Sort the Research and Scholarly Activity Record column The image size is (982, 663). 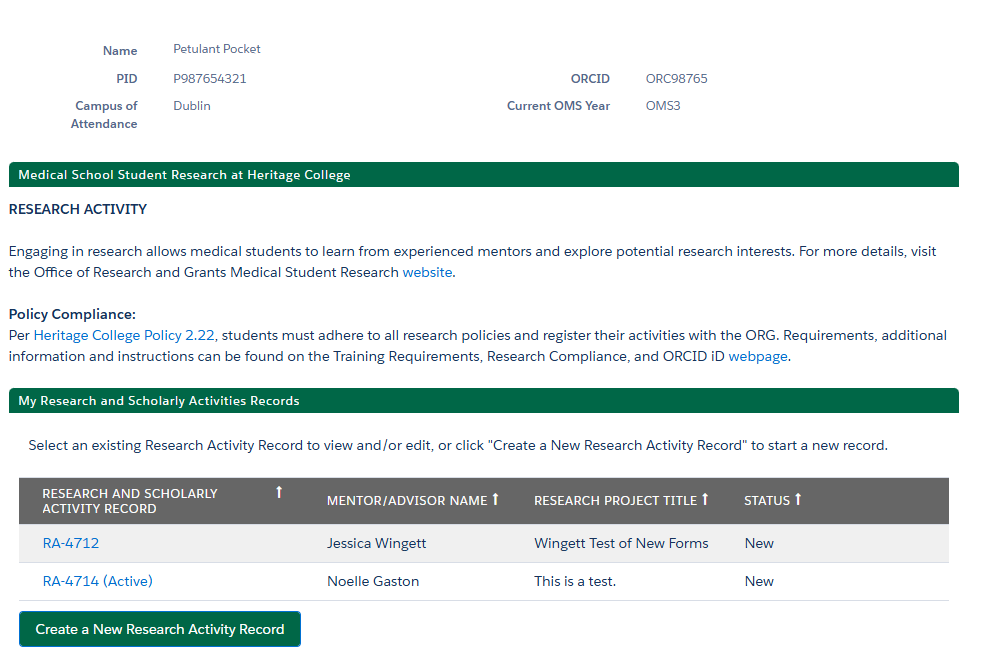(279, 491)
